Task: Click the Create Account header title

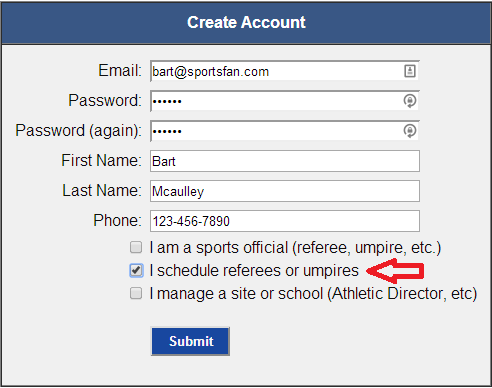Action: point(246,22)
